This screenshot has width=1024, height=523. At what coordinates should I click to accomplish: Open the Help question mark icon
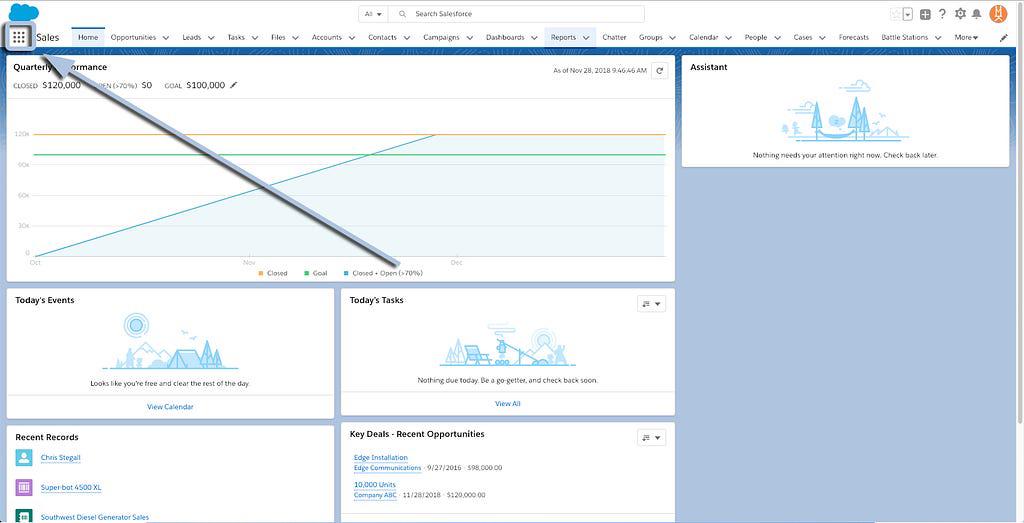point(942,14)
